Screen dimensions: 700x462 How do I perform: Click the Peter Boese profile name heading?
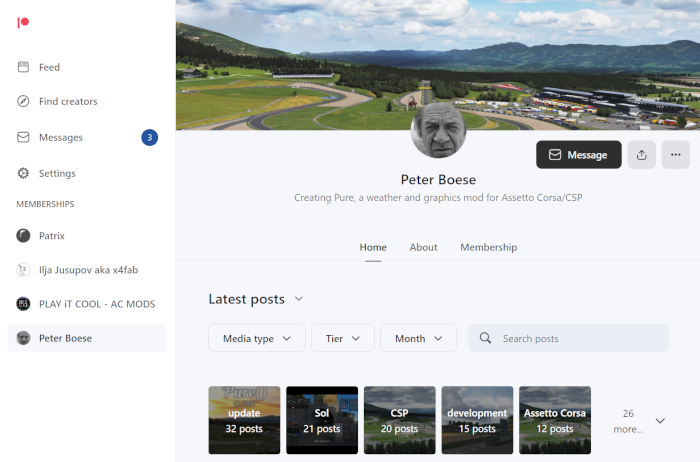coord(438,179)
